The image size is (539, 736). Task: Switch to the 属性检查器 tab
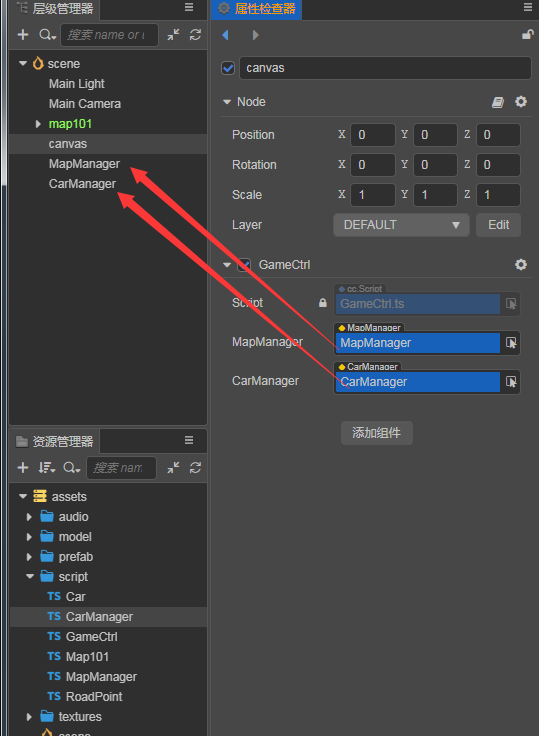click(257, 9)
